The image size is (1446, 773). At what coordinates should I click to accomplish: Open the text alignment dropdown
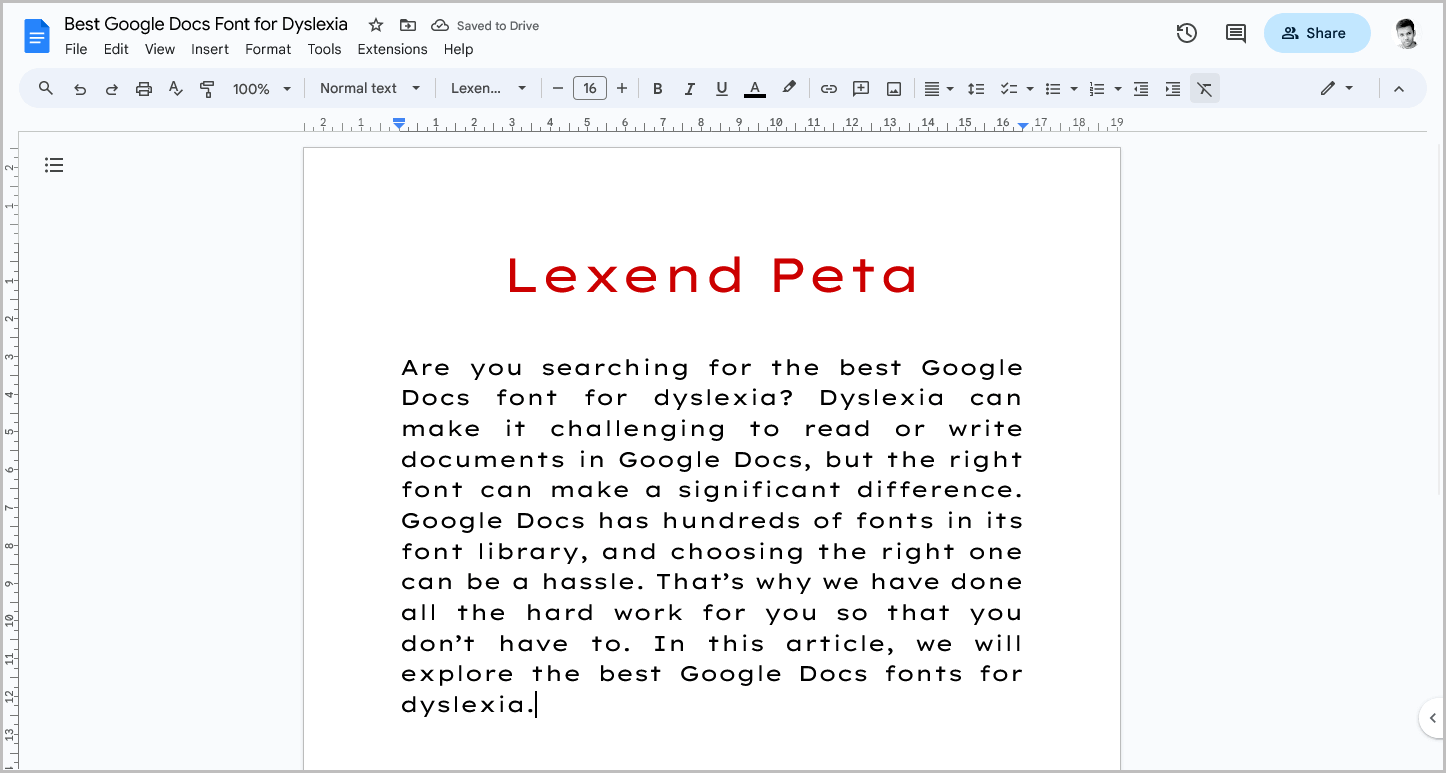click(938, 89)
